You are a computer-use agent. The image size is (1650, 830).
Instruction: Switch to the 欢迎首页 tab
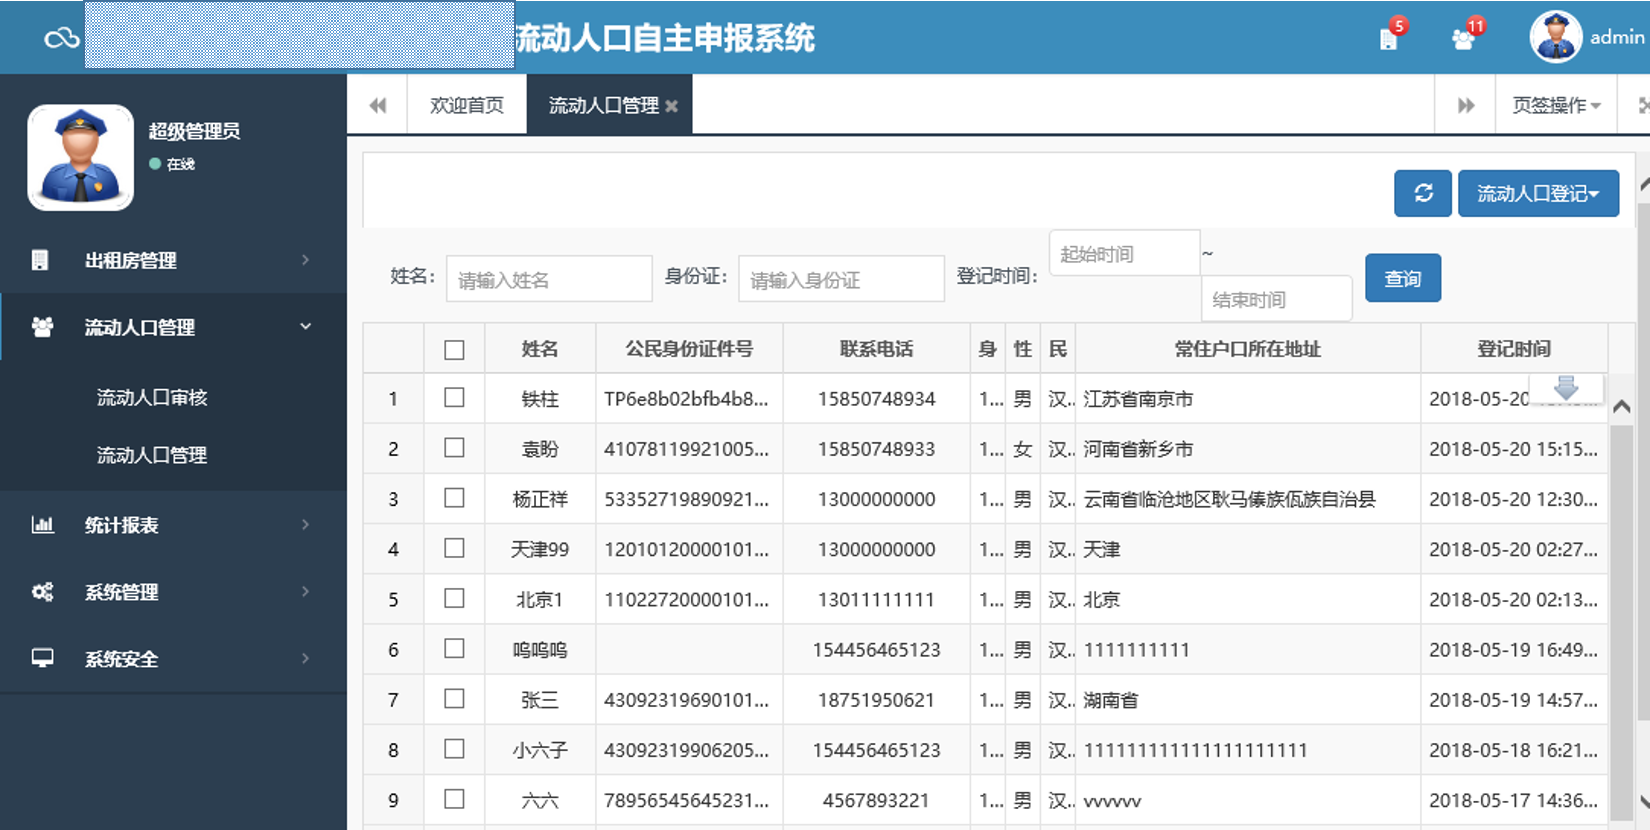(x=466, y=105)
